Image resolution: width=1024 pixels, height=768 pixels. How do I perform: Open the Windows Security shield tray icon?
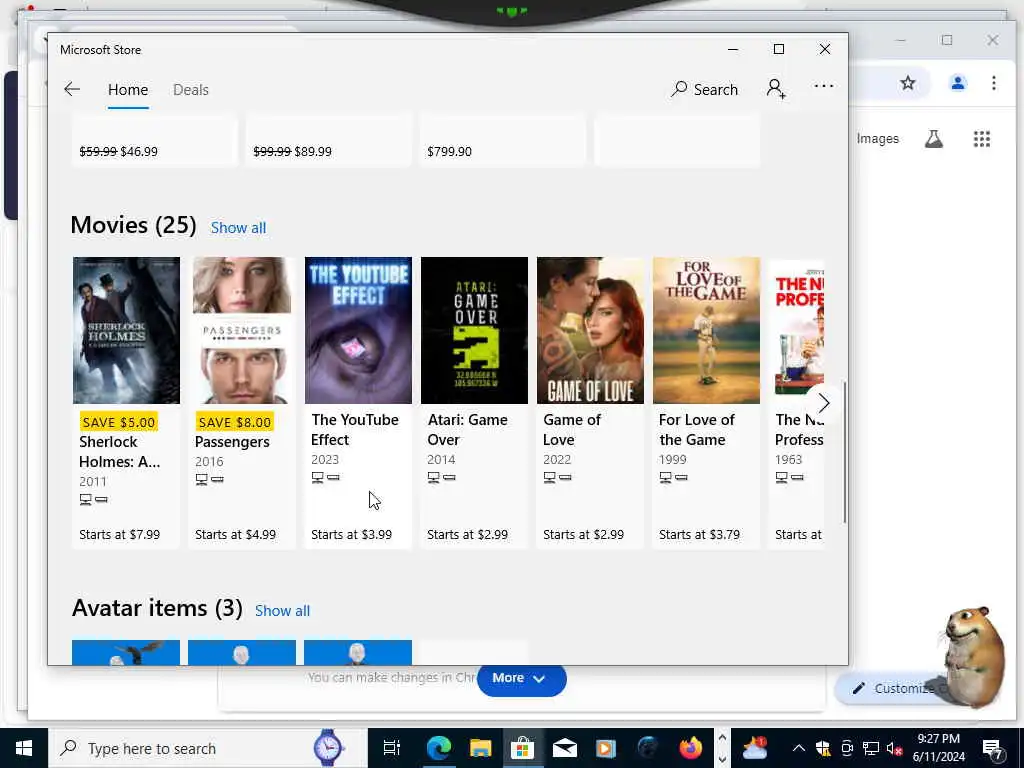point(823,748)
